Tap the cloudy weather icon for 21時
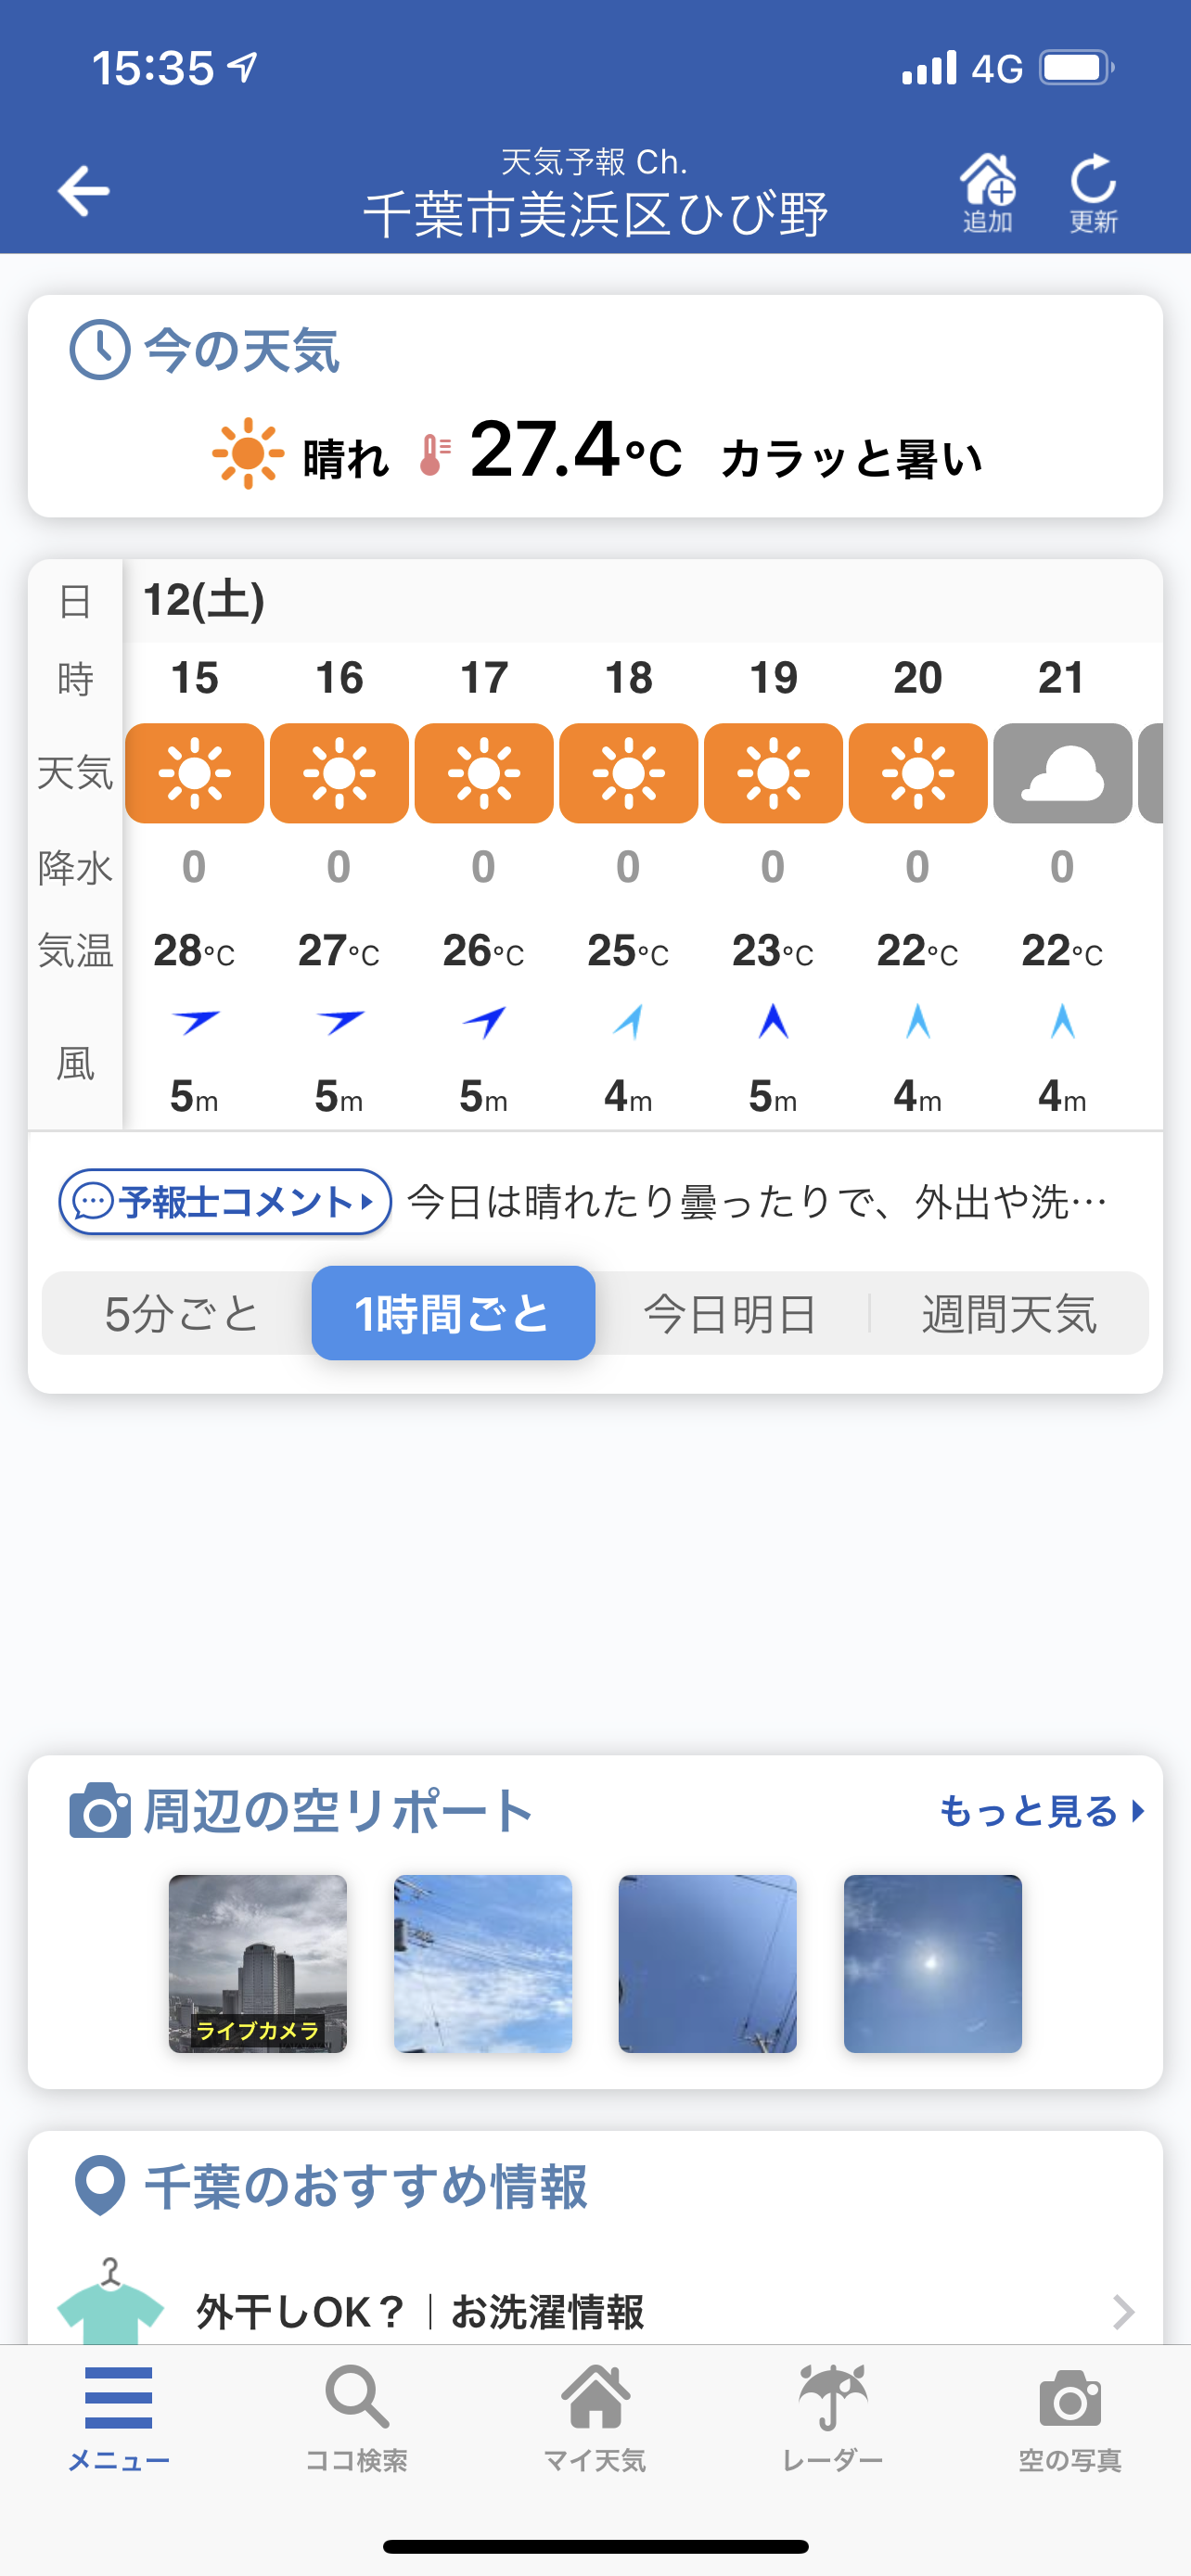 1062,773
